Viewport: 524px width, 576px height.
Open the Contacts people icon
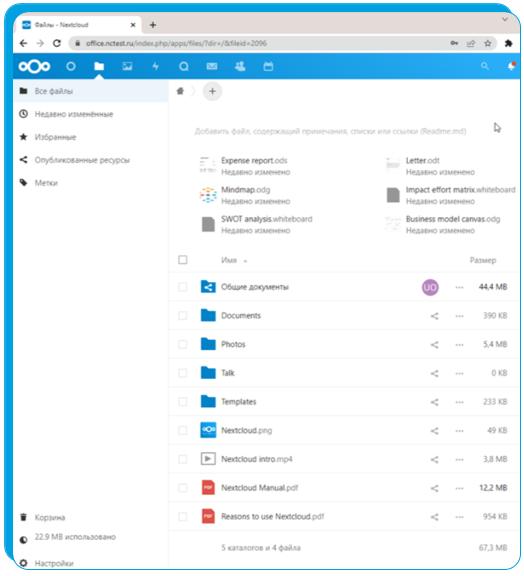(x=240, y=66)
